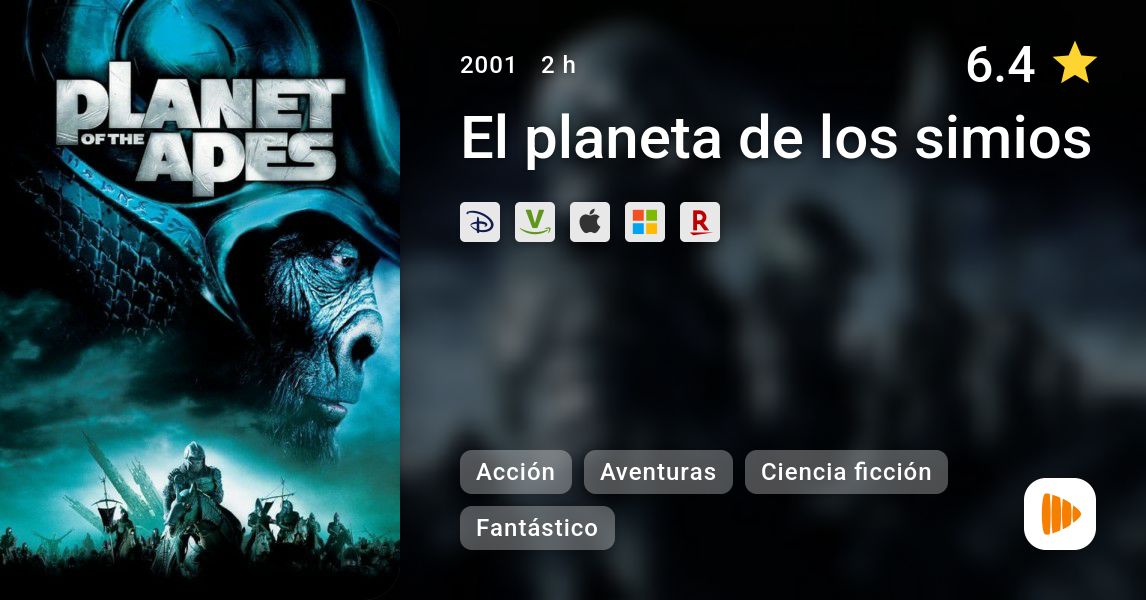Click the gold star rating icon
Screen dimensions: 1146x600
(x=1074, y=63)
